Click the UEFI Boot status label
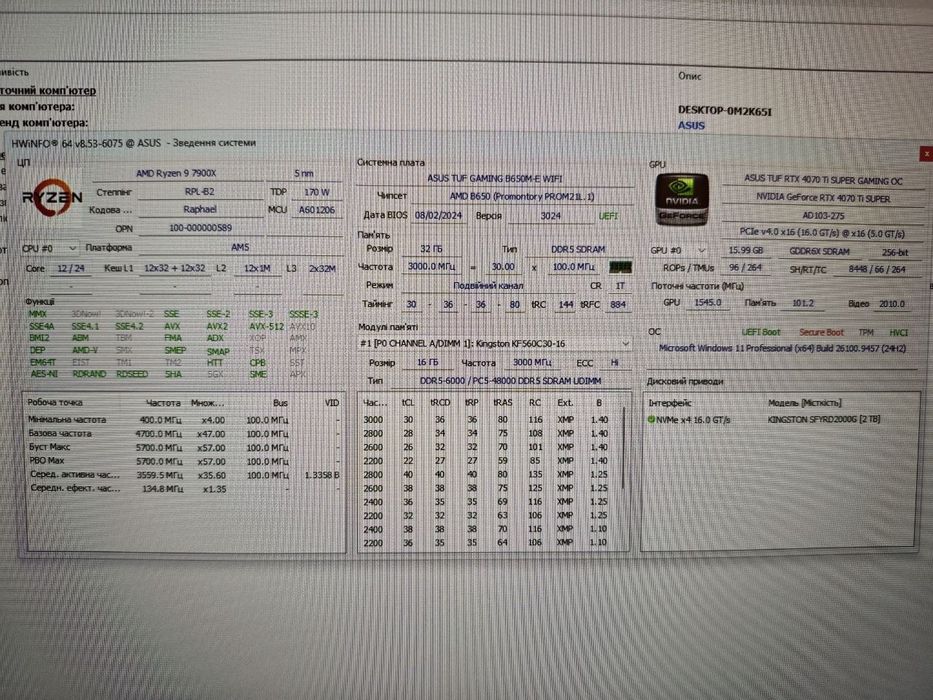This screenshot has width=933, height=700. pyautogui.click(x=761, y=332)
